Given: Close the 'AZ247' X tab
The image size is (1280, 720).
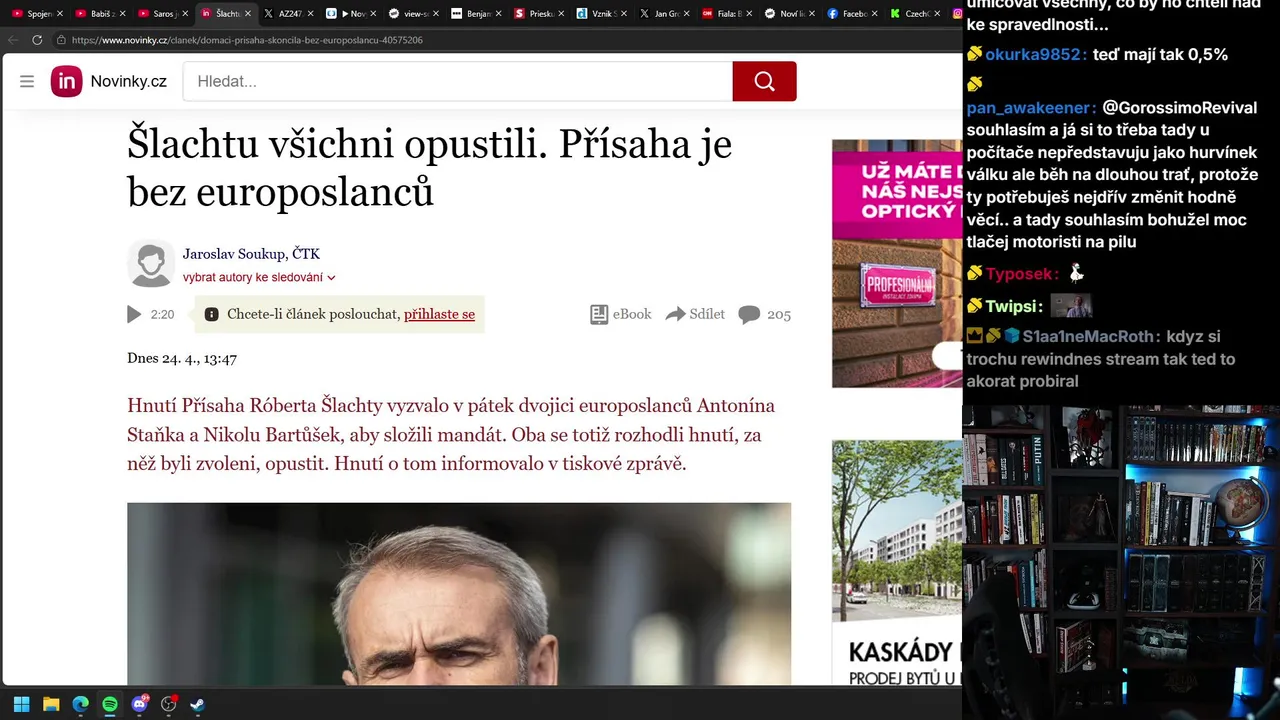Looking at the screenshot, I should [x=311, y=14].
